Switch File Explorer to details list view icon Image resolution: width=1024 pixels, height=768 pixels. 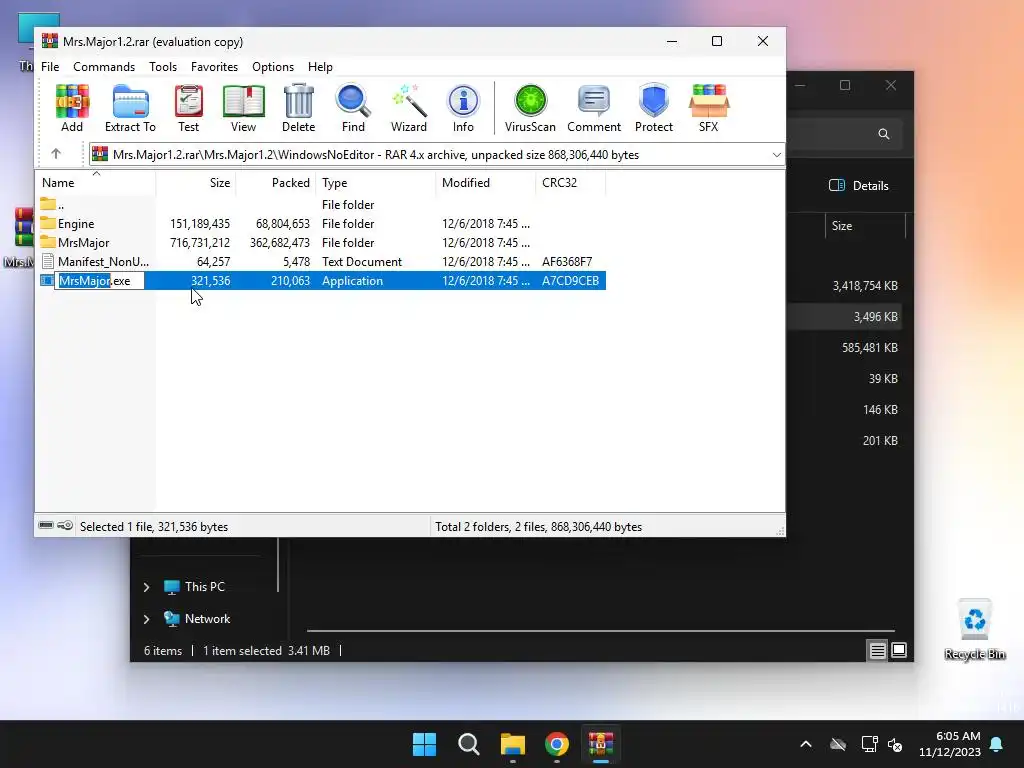(x=877, y=650)
